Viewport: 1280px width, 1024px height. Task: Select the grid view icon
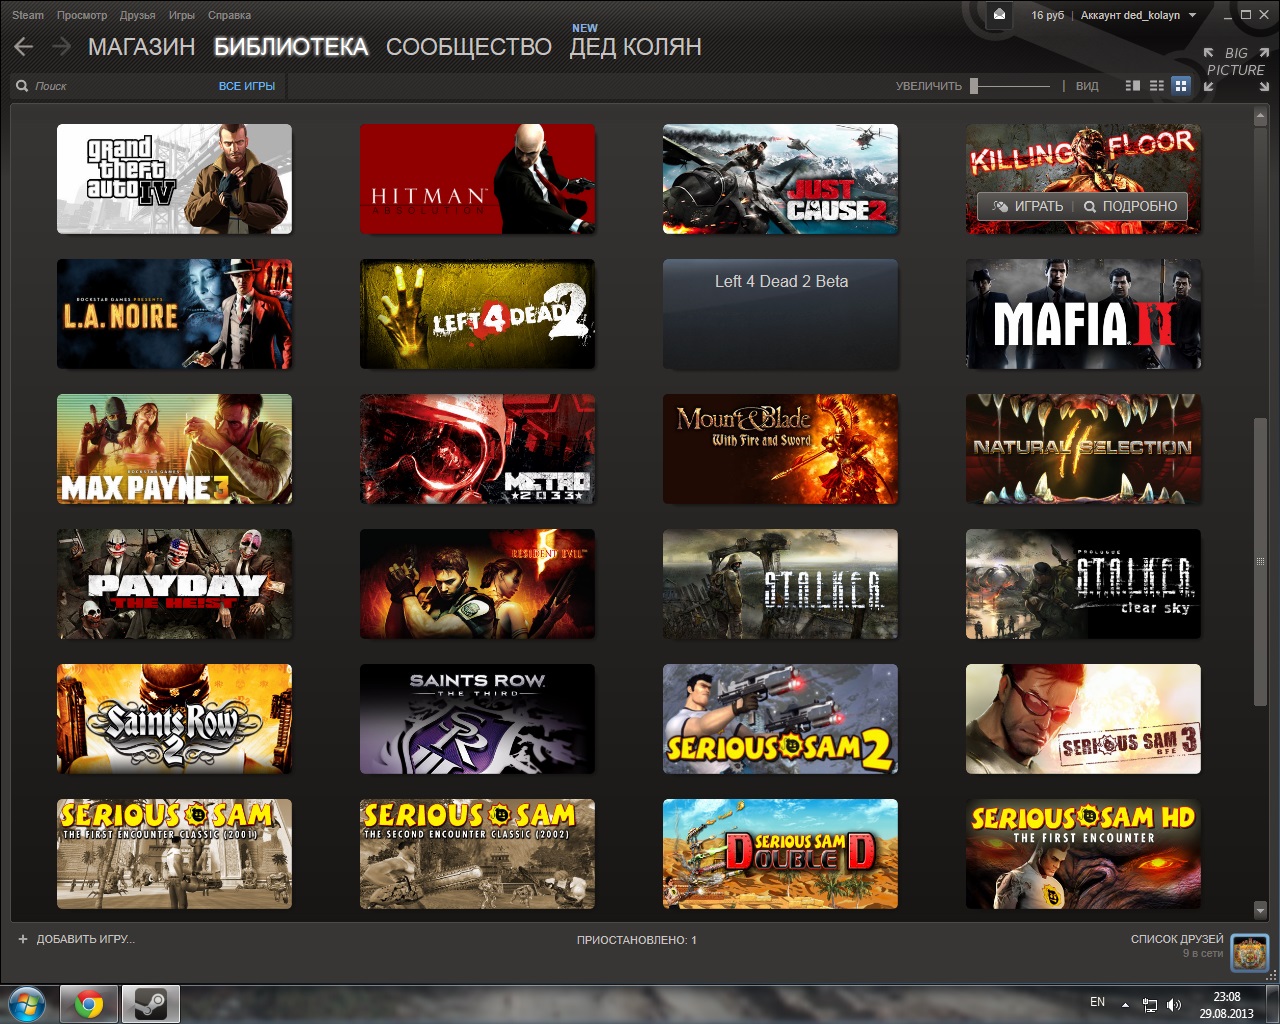point(1181,86)
